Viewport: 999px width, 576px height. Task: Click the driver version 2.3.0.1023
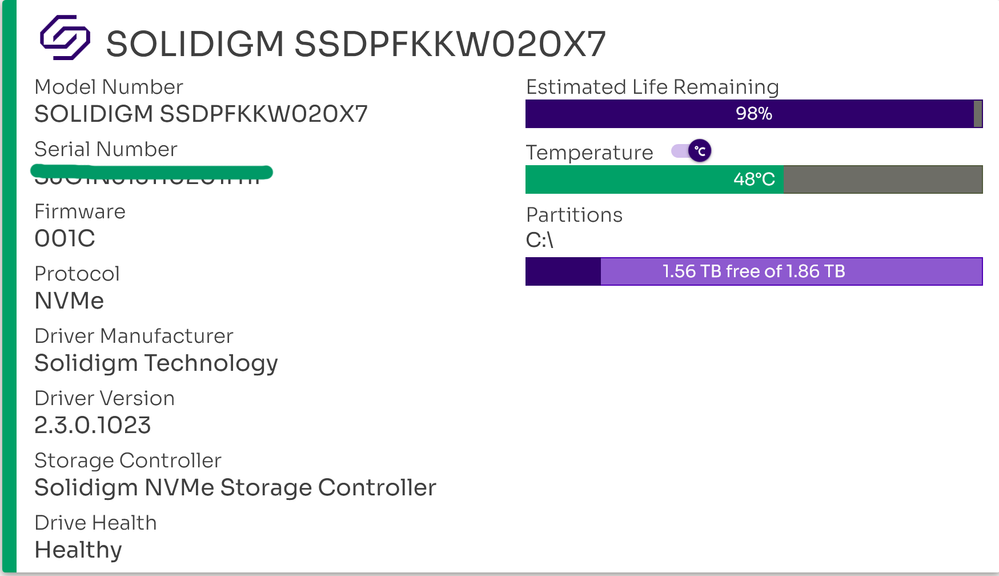[x=92, y=425]
